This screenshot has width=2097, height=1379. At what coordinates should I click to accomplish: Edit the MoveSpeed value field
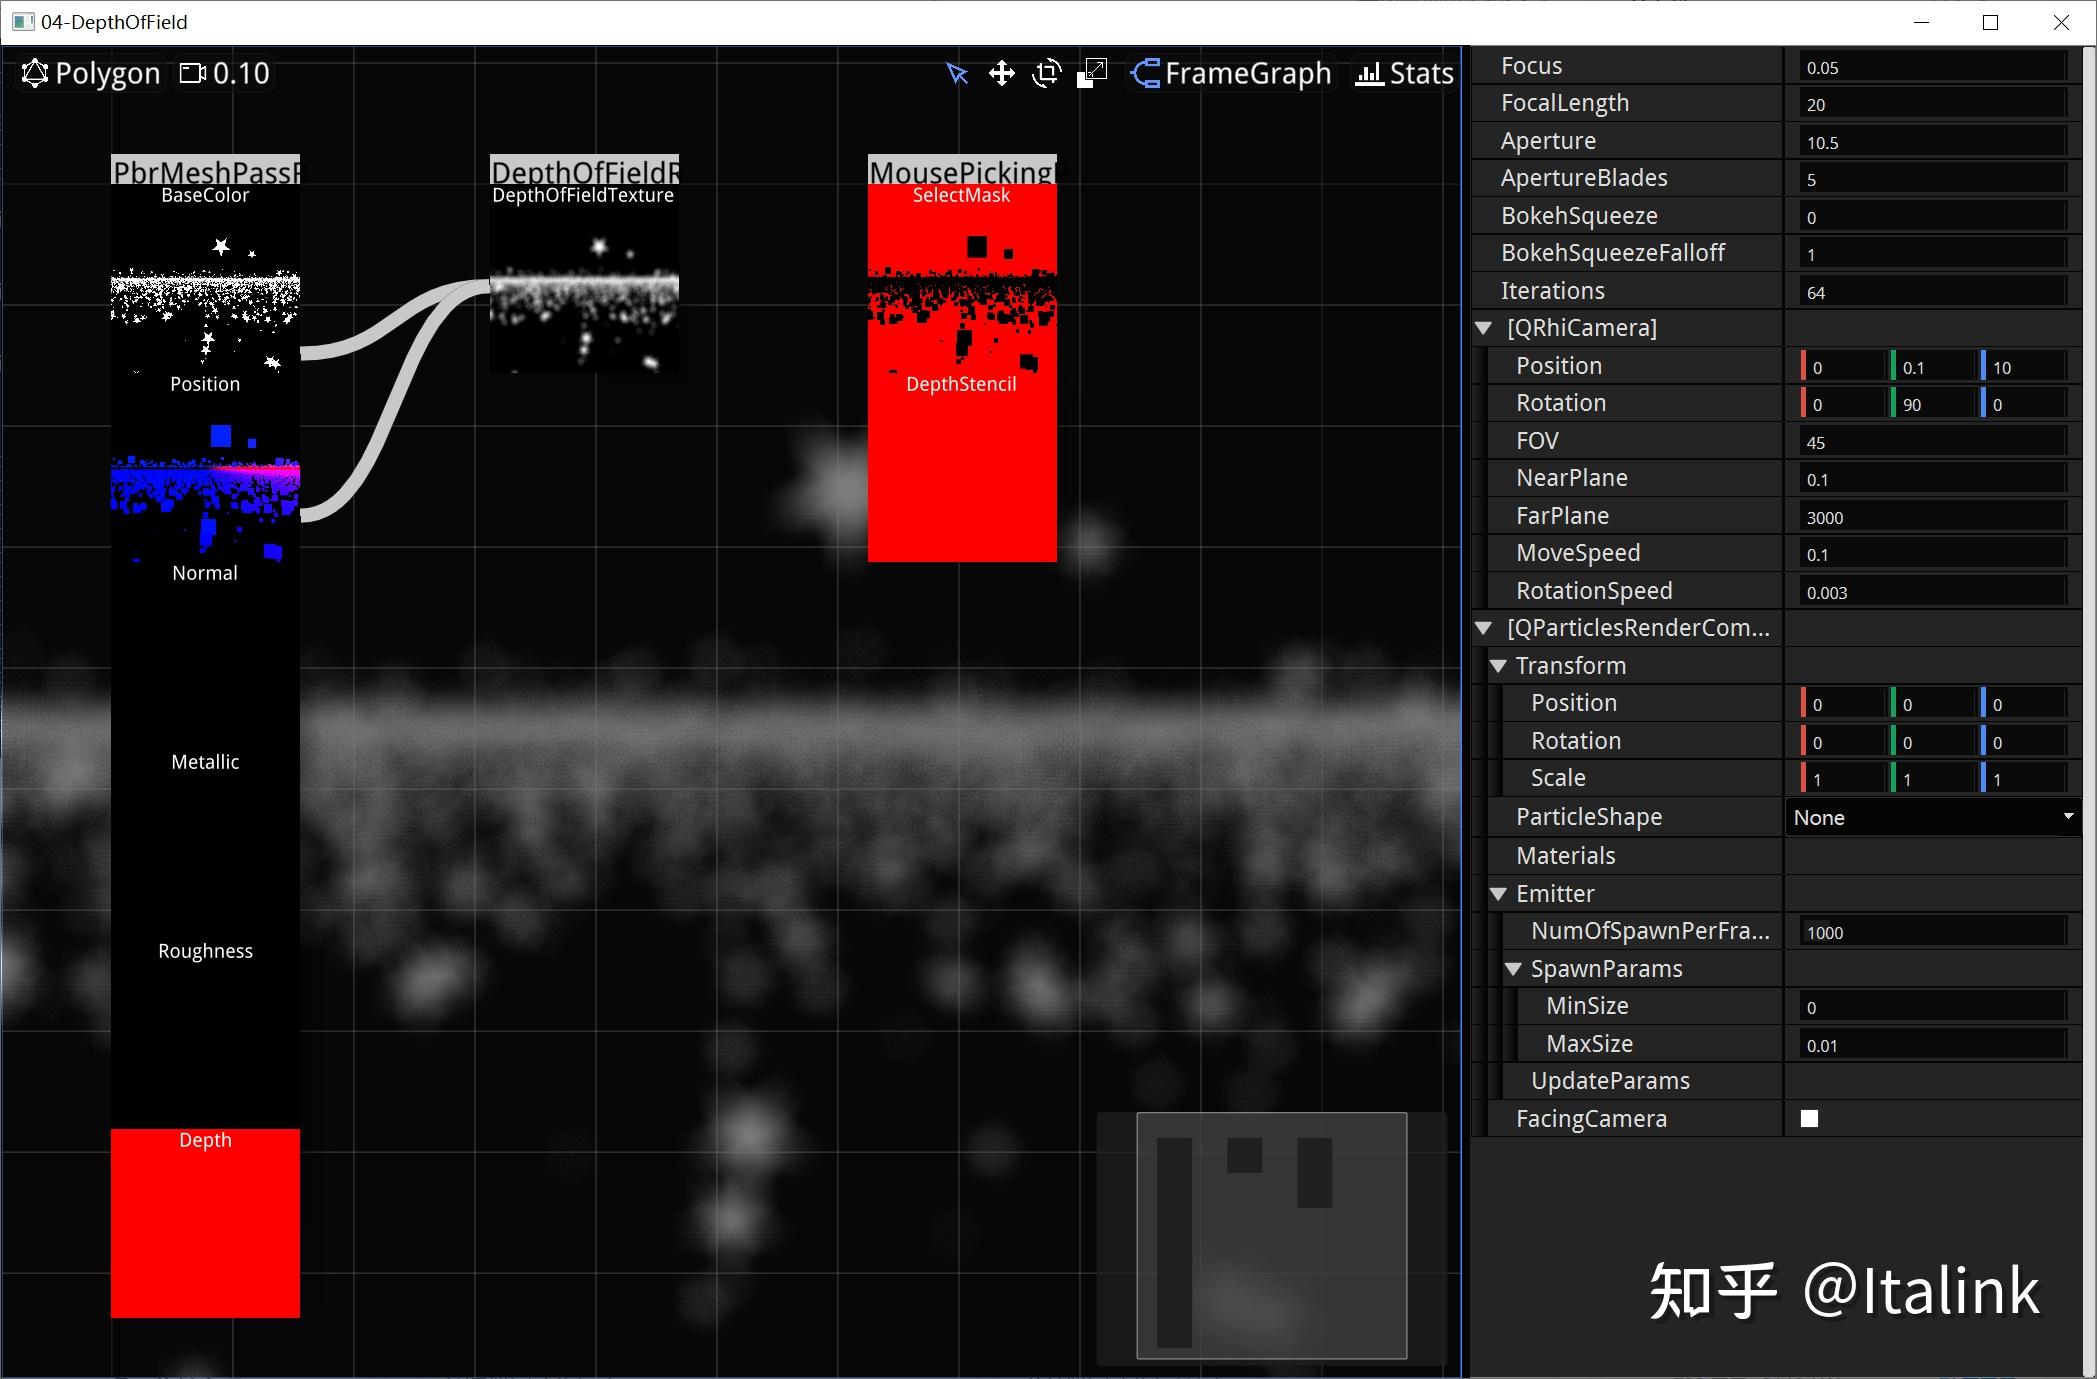click(1933, 554)
